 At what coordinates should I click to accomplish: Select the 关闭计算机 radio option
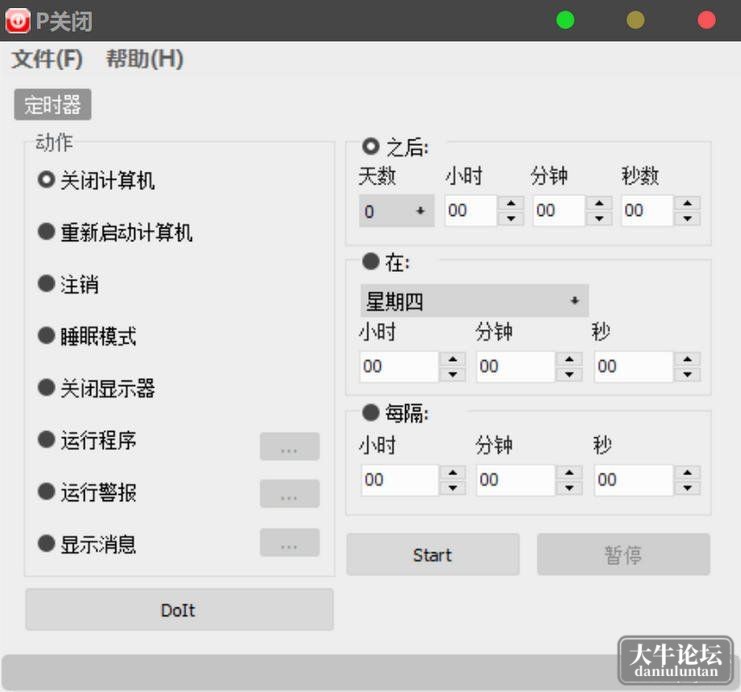[x=96, y=180]
